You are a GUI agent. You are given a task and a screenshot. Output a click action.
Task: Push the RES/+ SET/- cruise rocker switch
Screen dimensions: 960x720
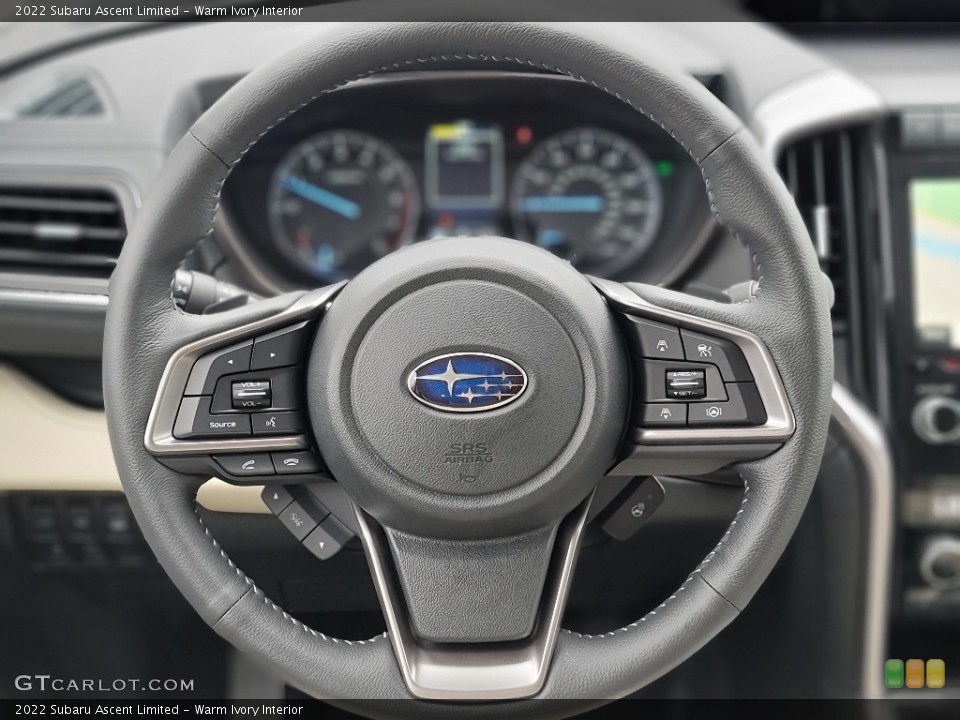(x=686, y=383)
